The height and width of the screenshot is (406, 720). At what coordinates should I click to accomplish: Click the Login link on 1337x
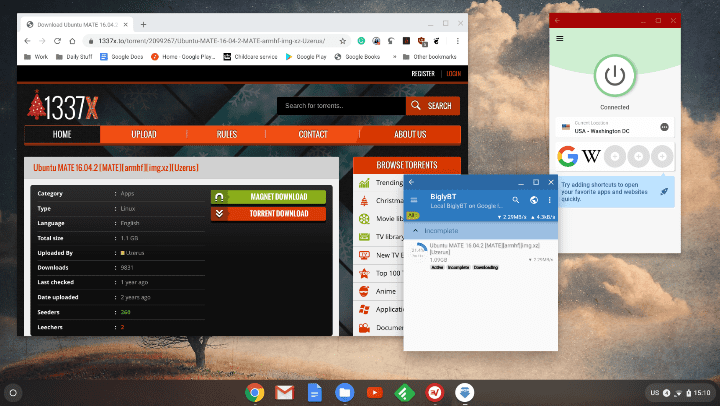(x=453, y=73)
